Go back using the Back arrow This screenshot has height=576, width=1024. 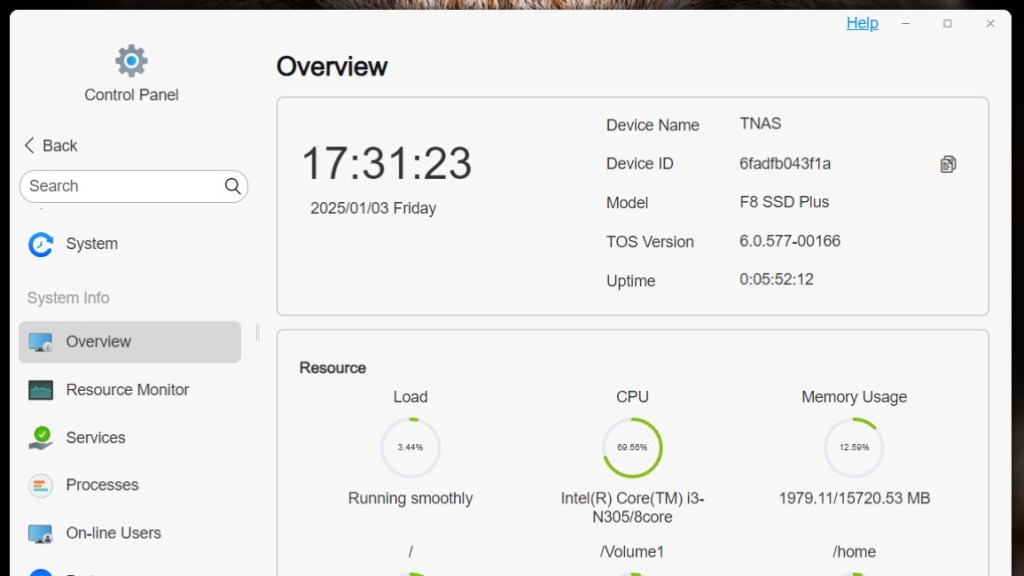coord(50,146)
